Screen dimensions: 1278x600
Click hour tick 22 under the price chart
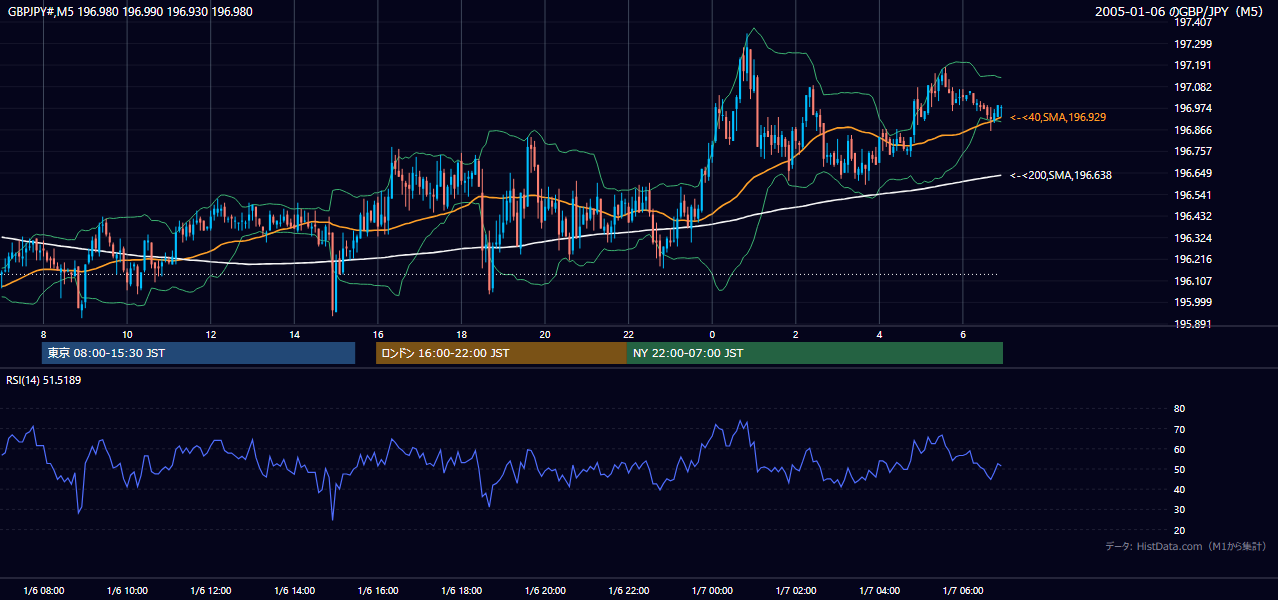(x=628, y=334)
